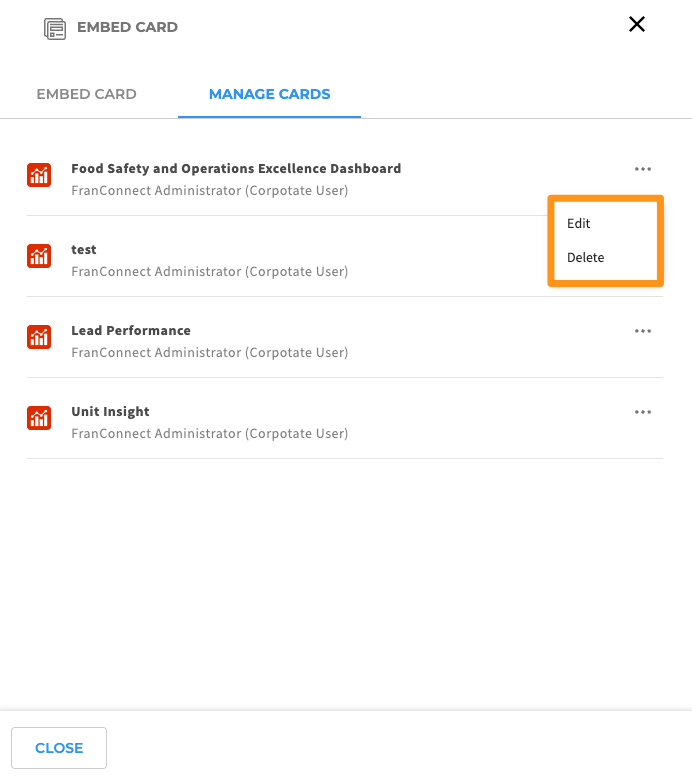Click the Embed Card dialog title text
The height and width of the screenshot is (782, 692).
pos(127,27)
